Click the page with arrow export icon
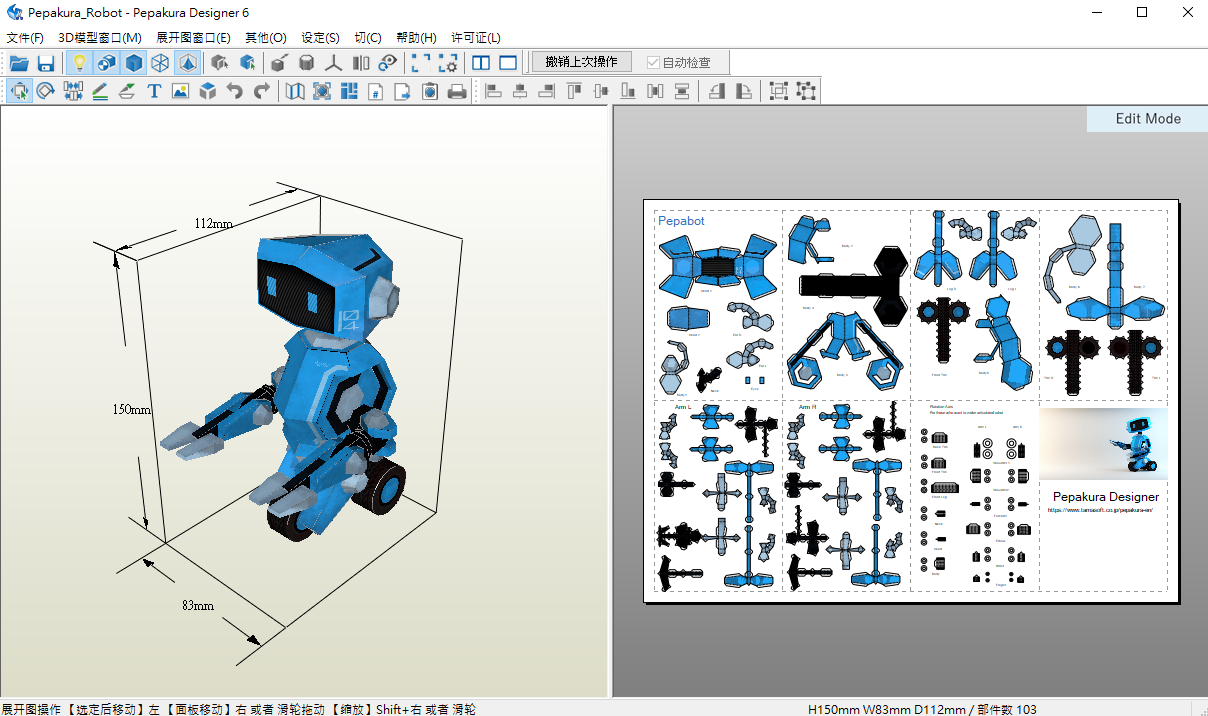The width and height of the screenshot is (1208, 716). tap(403, 91)
